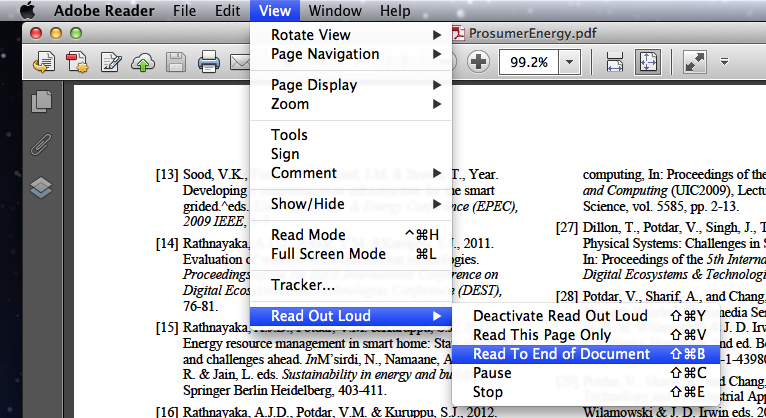Expand the Page Display submenu
Screen dimensions: 766x418
tap(351, 85)
